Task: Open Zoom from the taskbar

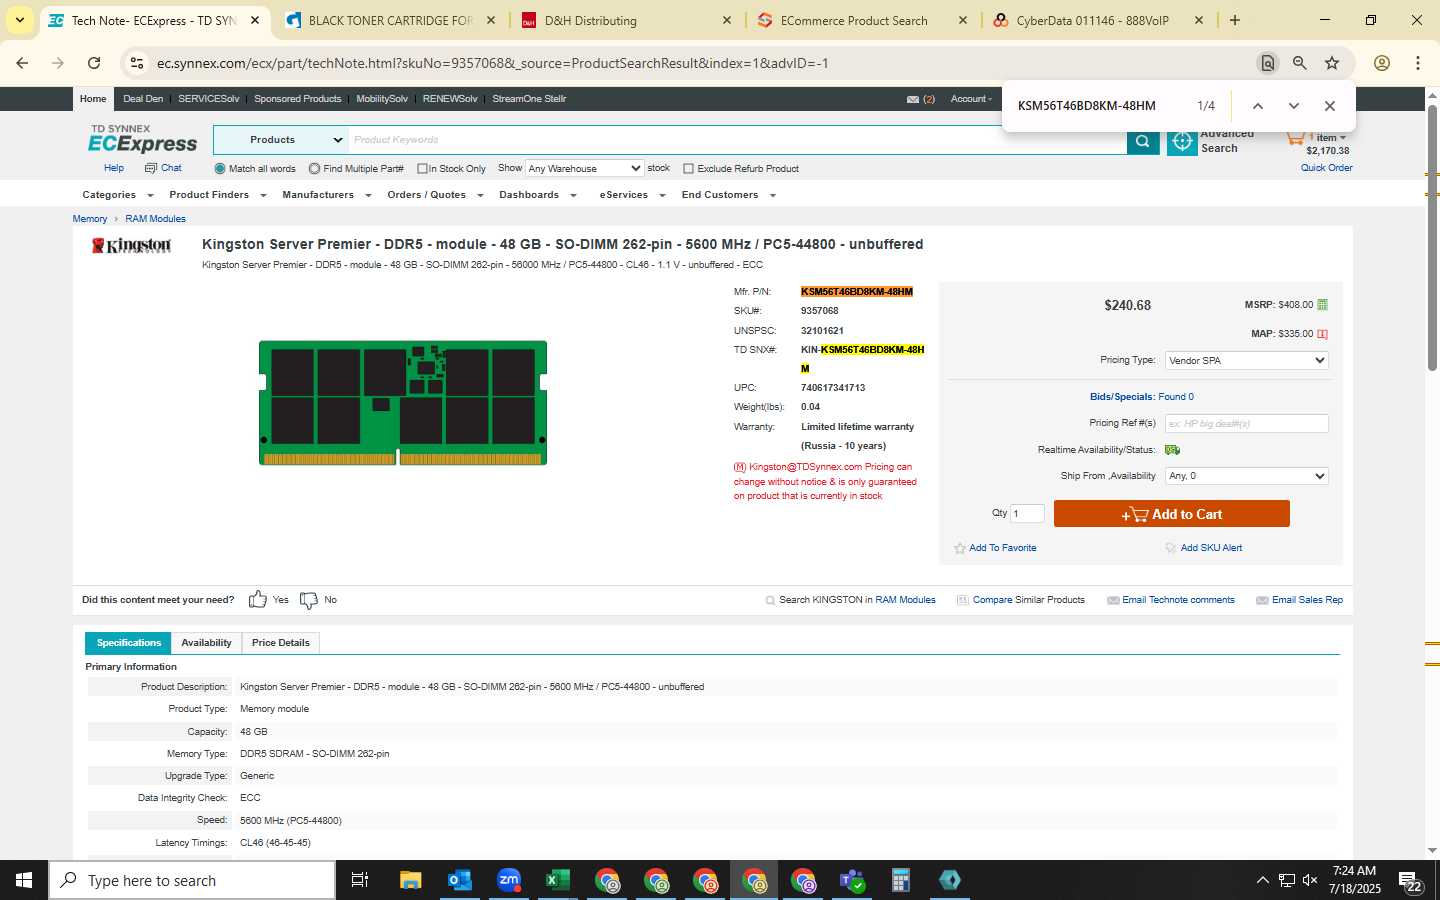Action: [x=508, y=880]
